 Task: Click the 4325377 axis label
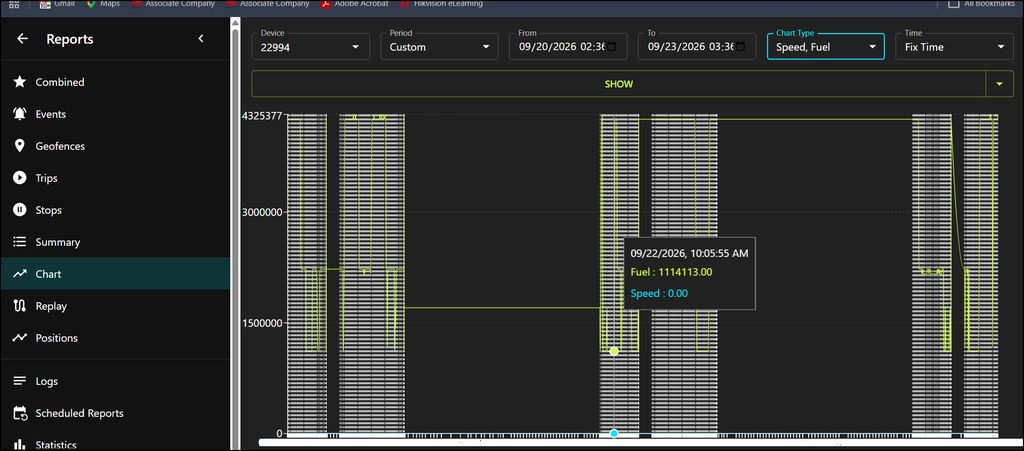click(263, 116)
